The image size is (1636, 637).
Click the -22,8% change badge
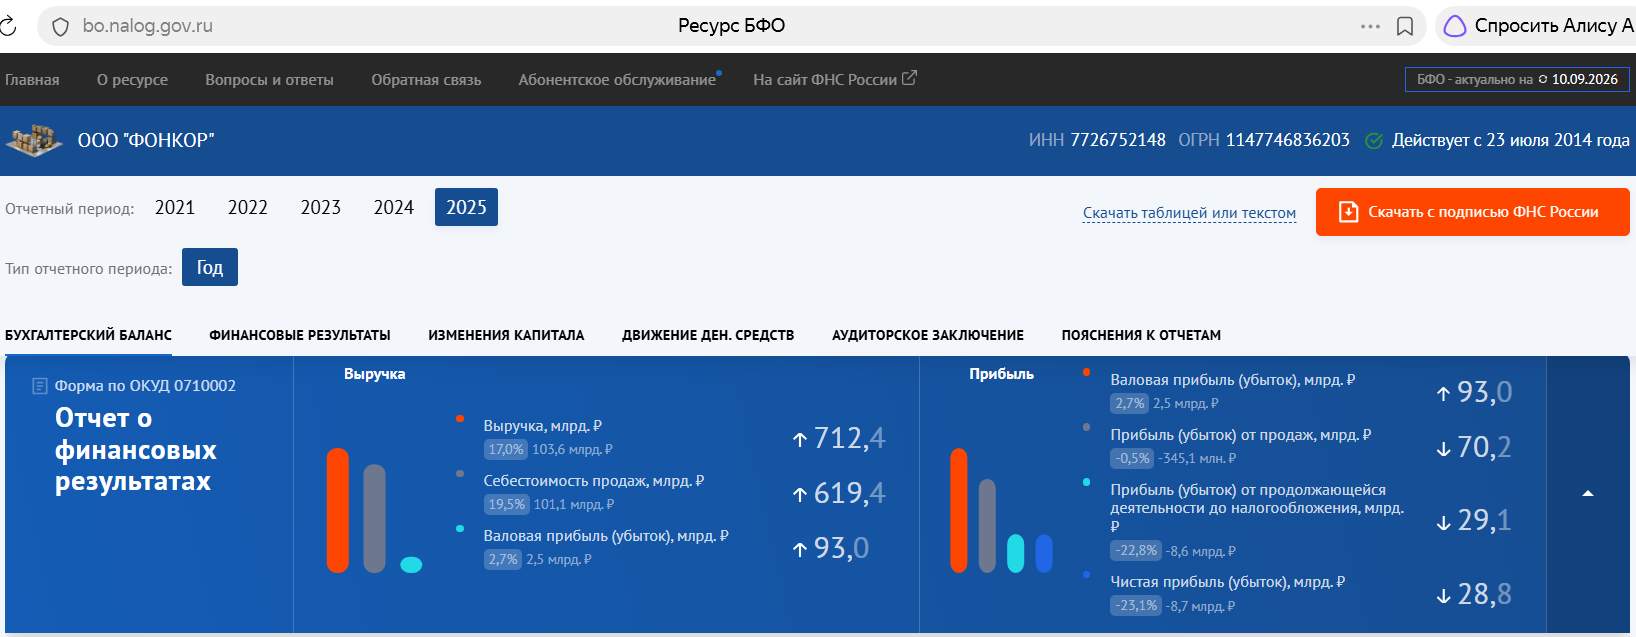pyautogui.click(x=1136, y=551)
